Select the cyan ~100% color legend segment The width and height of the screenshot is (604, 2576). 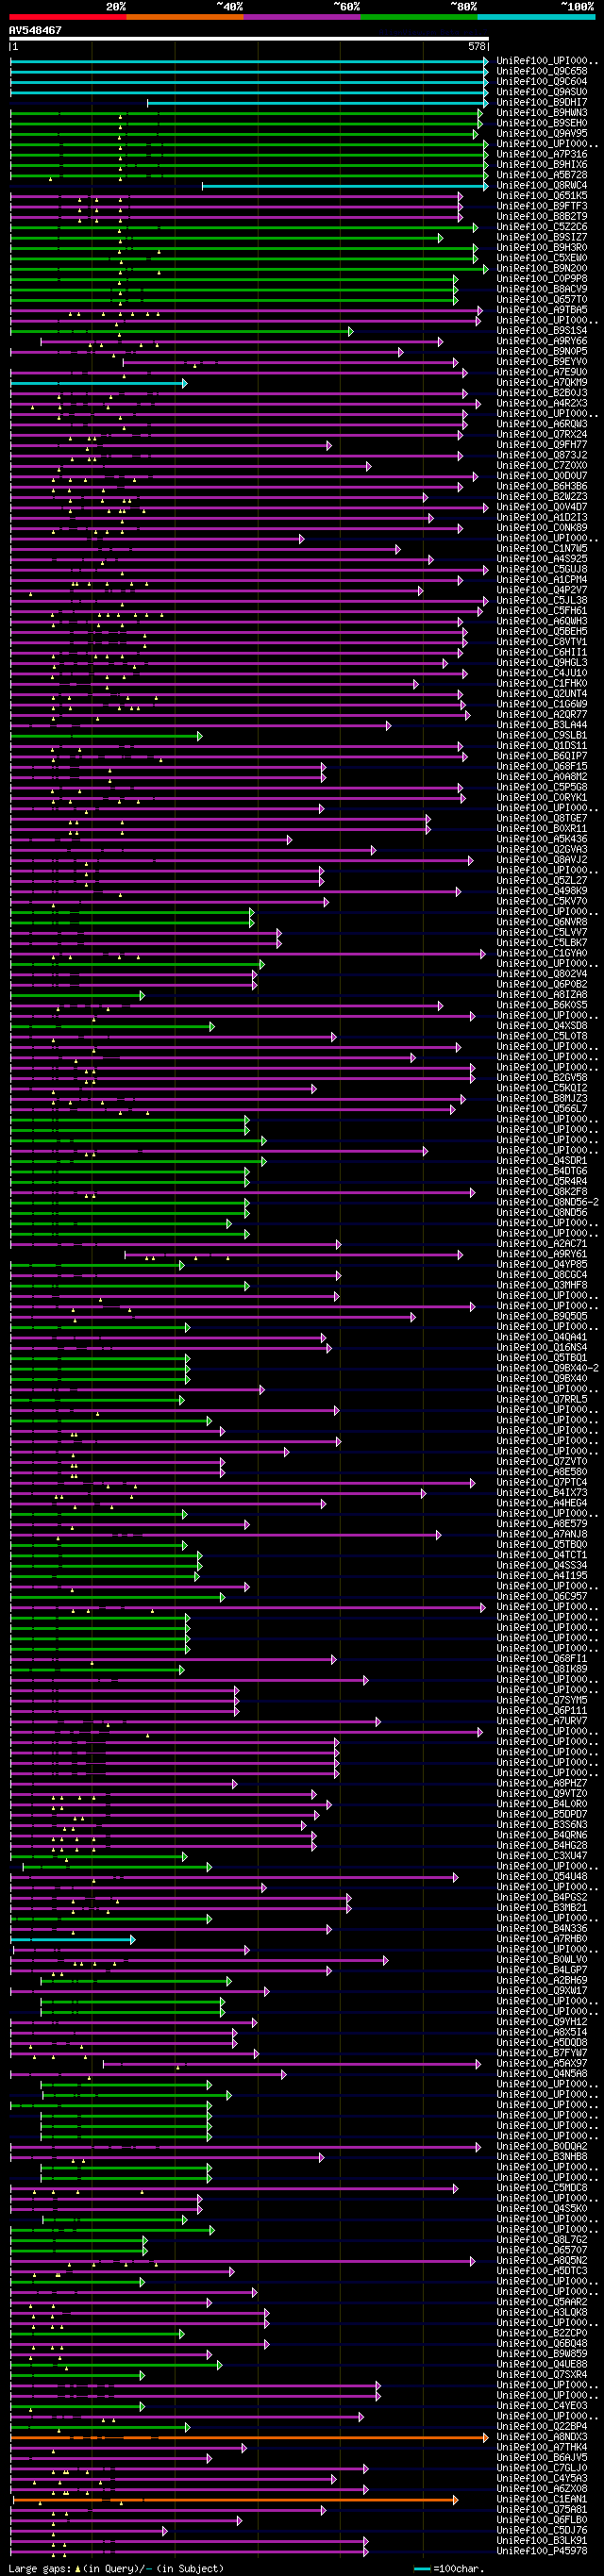click(x=536, y=17)
